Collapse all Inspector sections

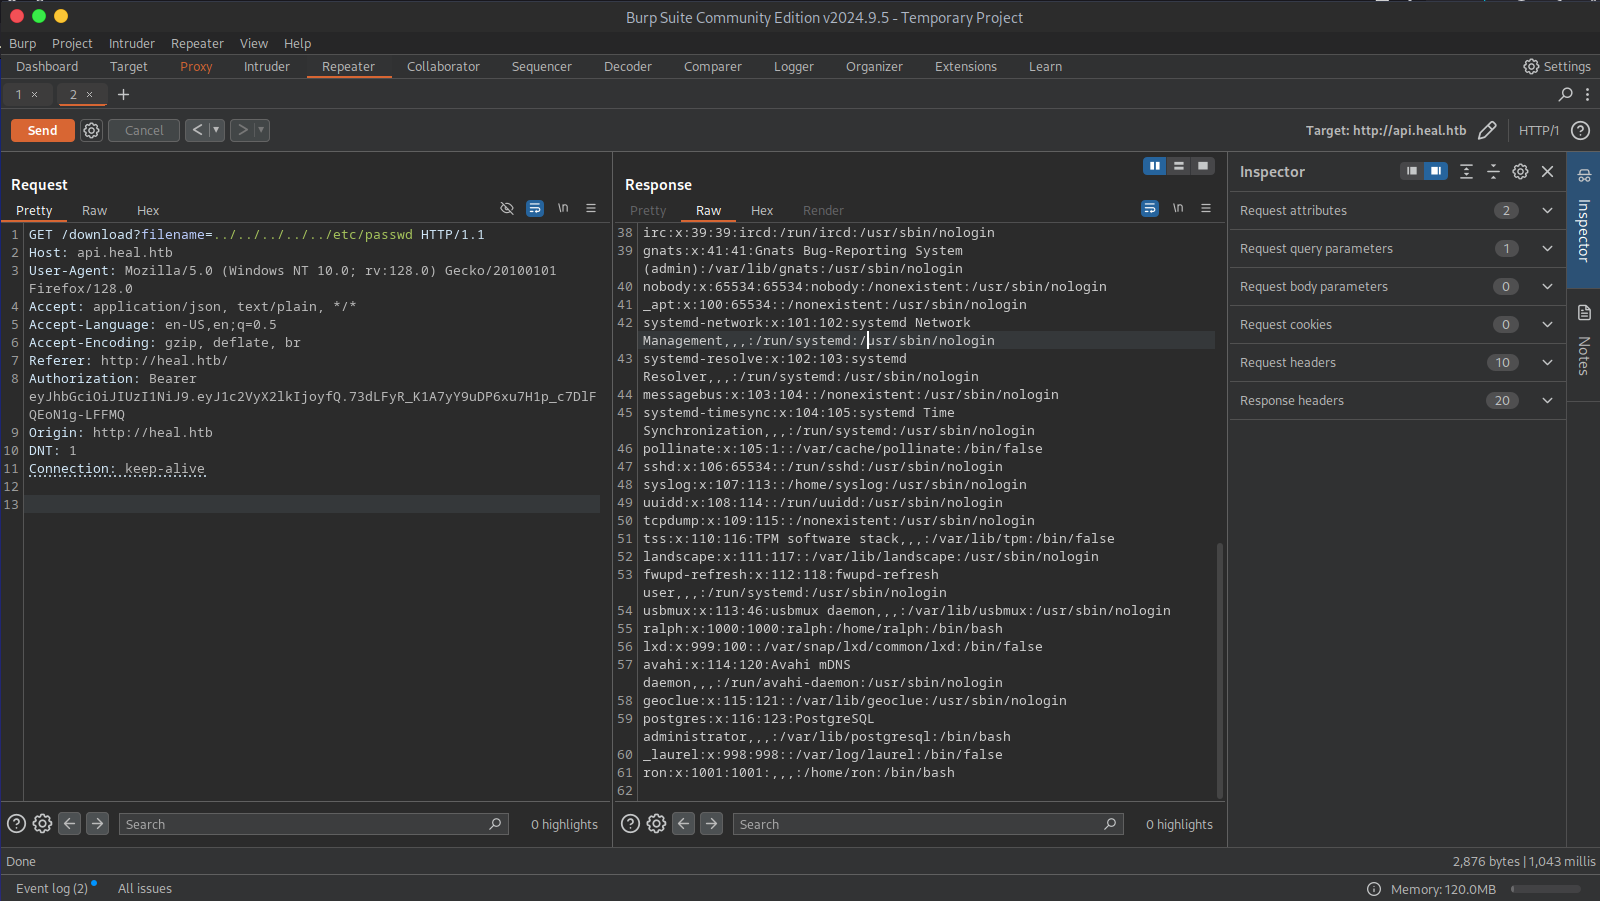pos(1493,171)
